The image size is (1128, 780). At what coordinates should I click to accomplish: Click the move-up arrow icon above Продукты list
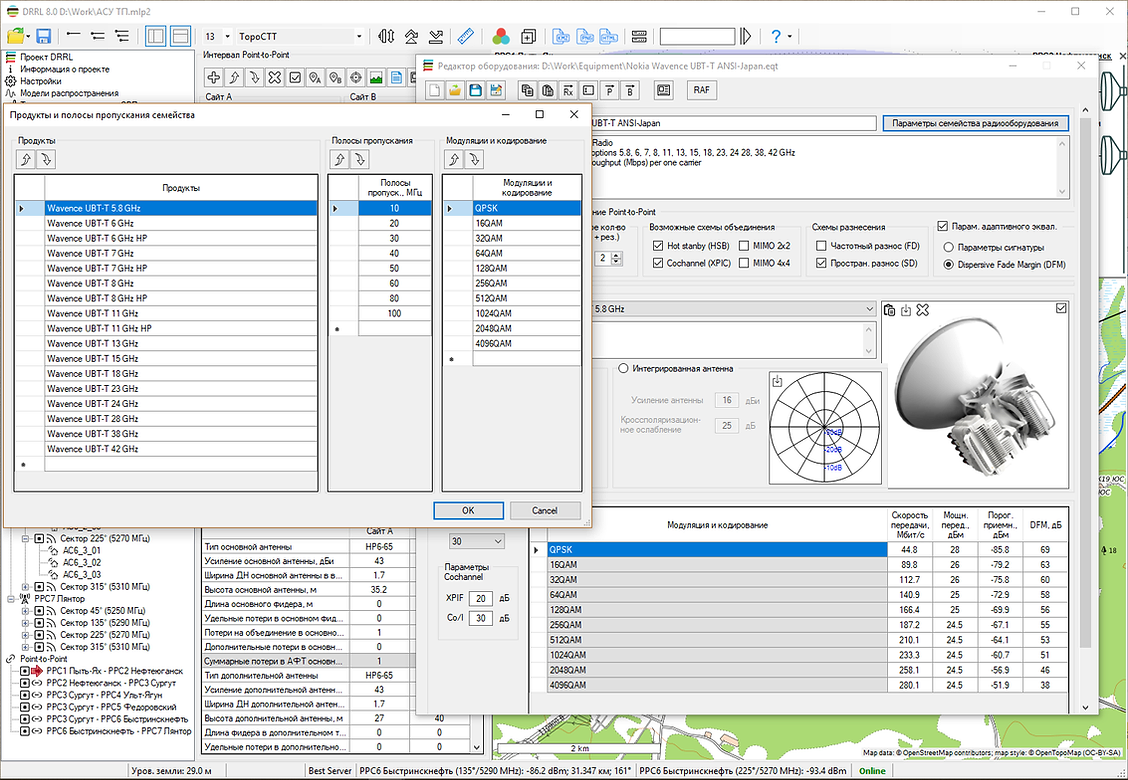tap(25, 159)
